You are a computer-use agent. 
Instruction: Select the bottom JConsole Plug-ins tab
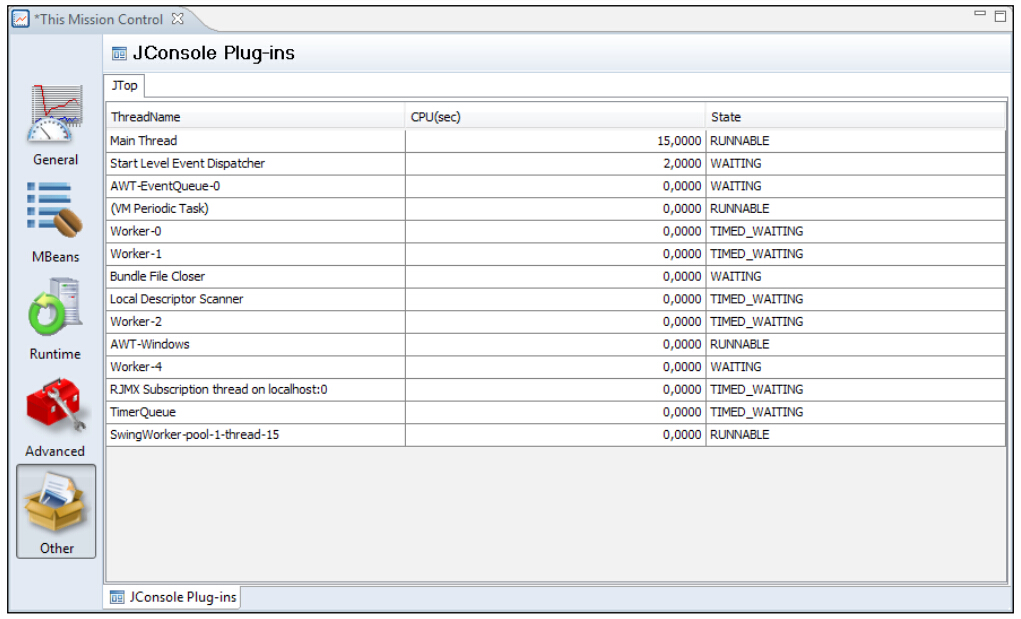tap(173, 597)
